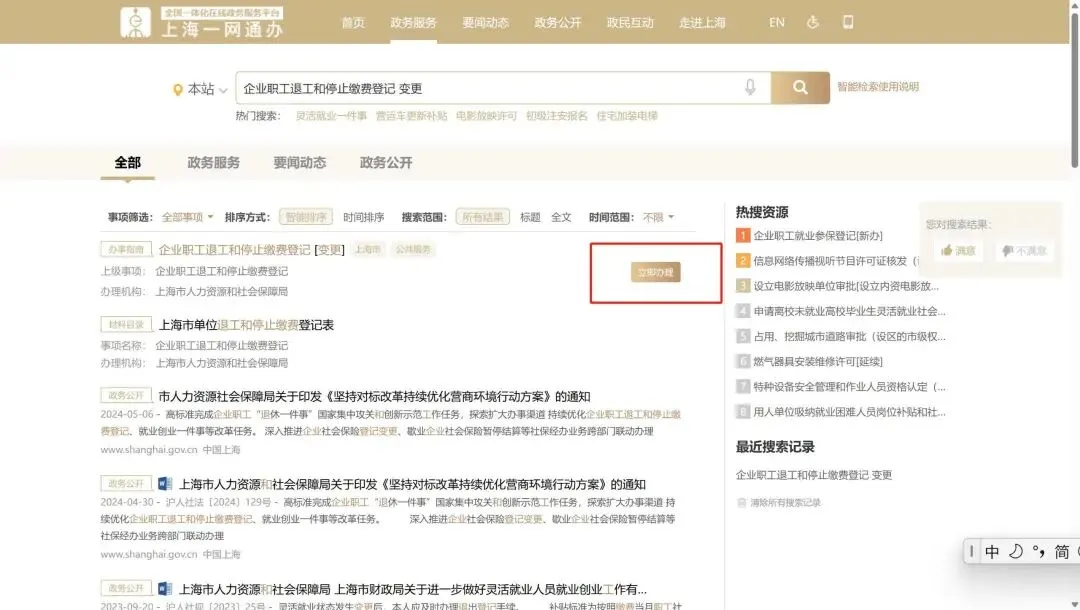Image resolution: width=1080 pixels, height=610 pixels.
Task: Open the accessibility mode wheelchair icon
Action: point(813,22)
